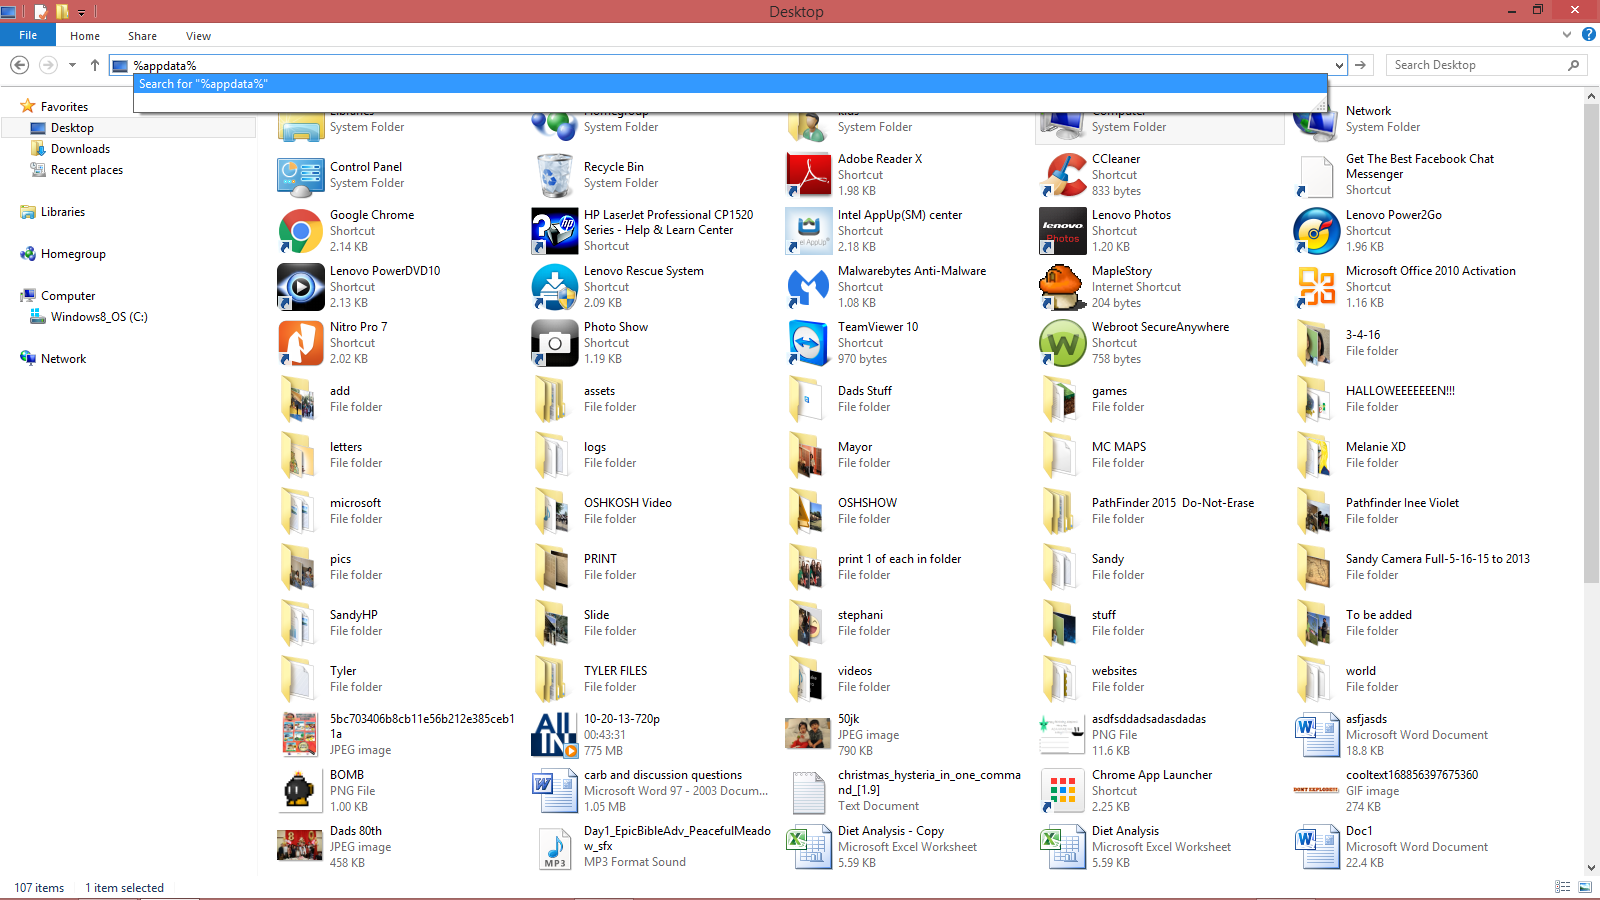Select Windows8_OS (C:) drive
Screen dimensions: 1600x900
tap(99, 317)
